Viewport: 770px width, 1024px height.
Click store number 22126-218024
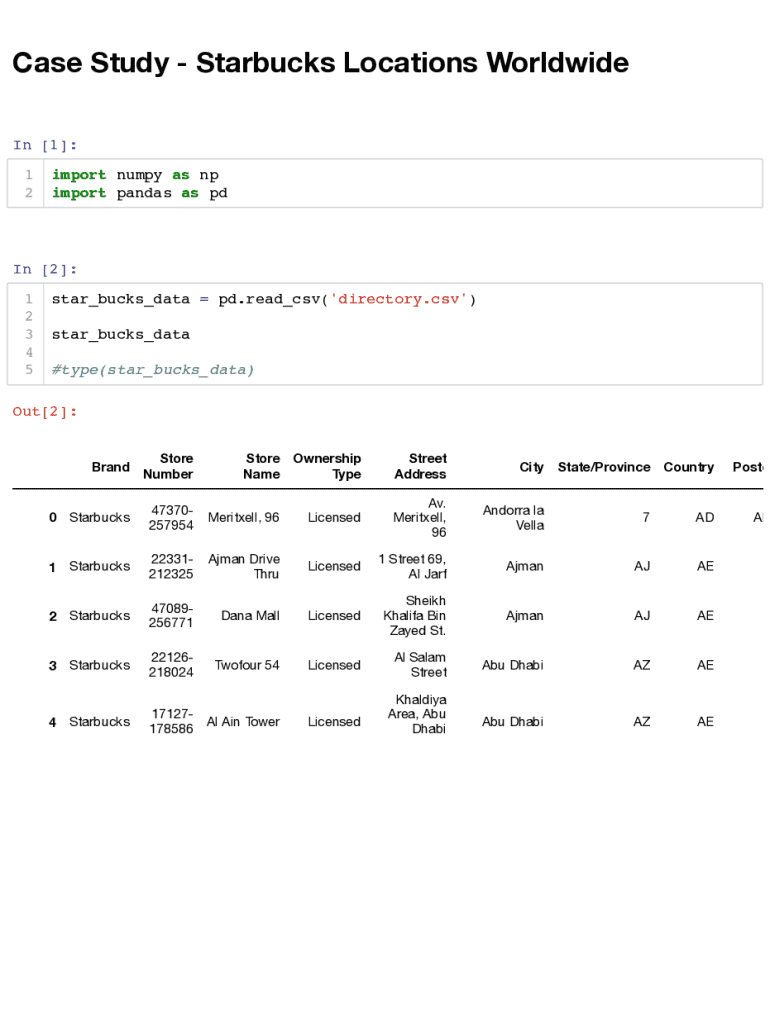coord(171,665)
